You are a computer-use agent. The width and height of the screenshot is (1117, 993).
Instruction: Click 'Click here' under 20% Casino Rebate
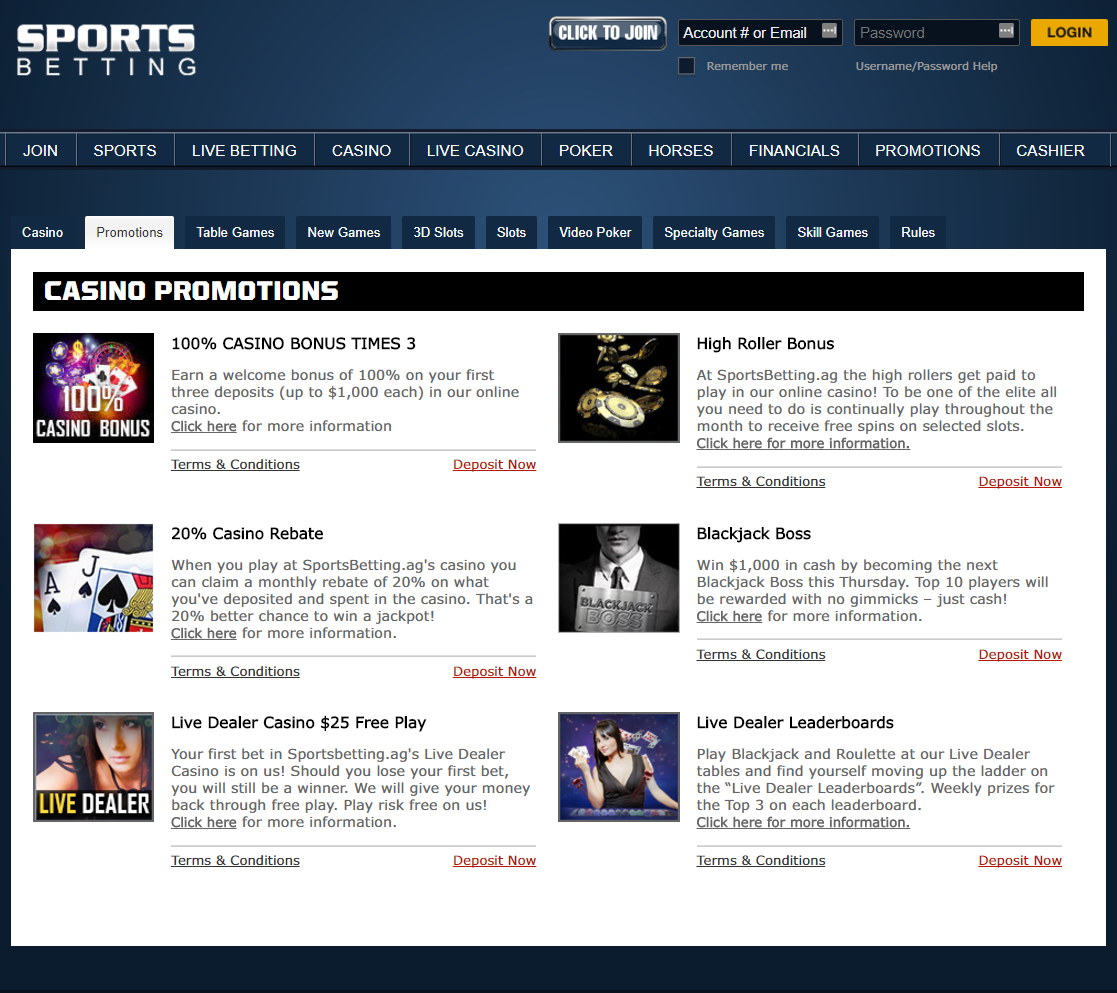(x=204, y=633)
